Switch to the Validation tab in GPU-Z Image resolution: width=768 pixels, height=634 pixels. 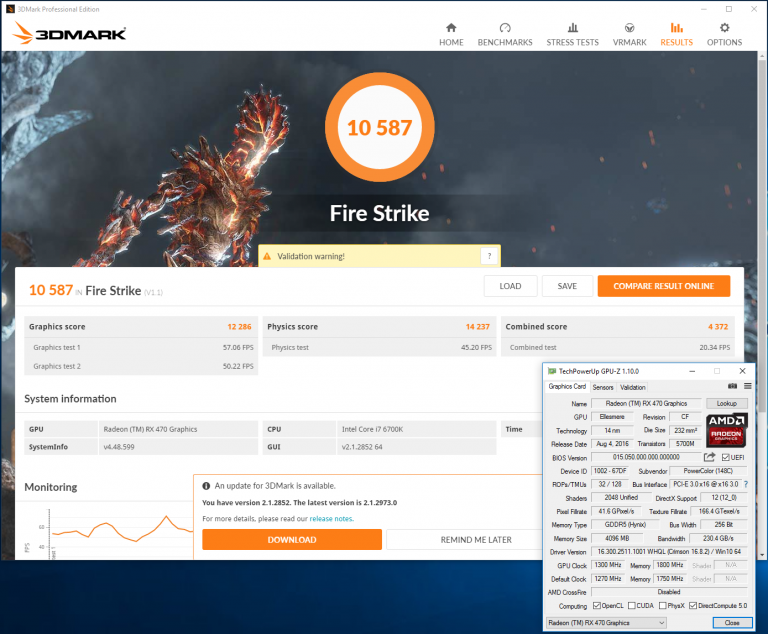(633, 387)
